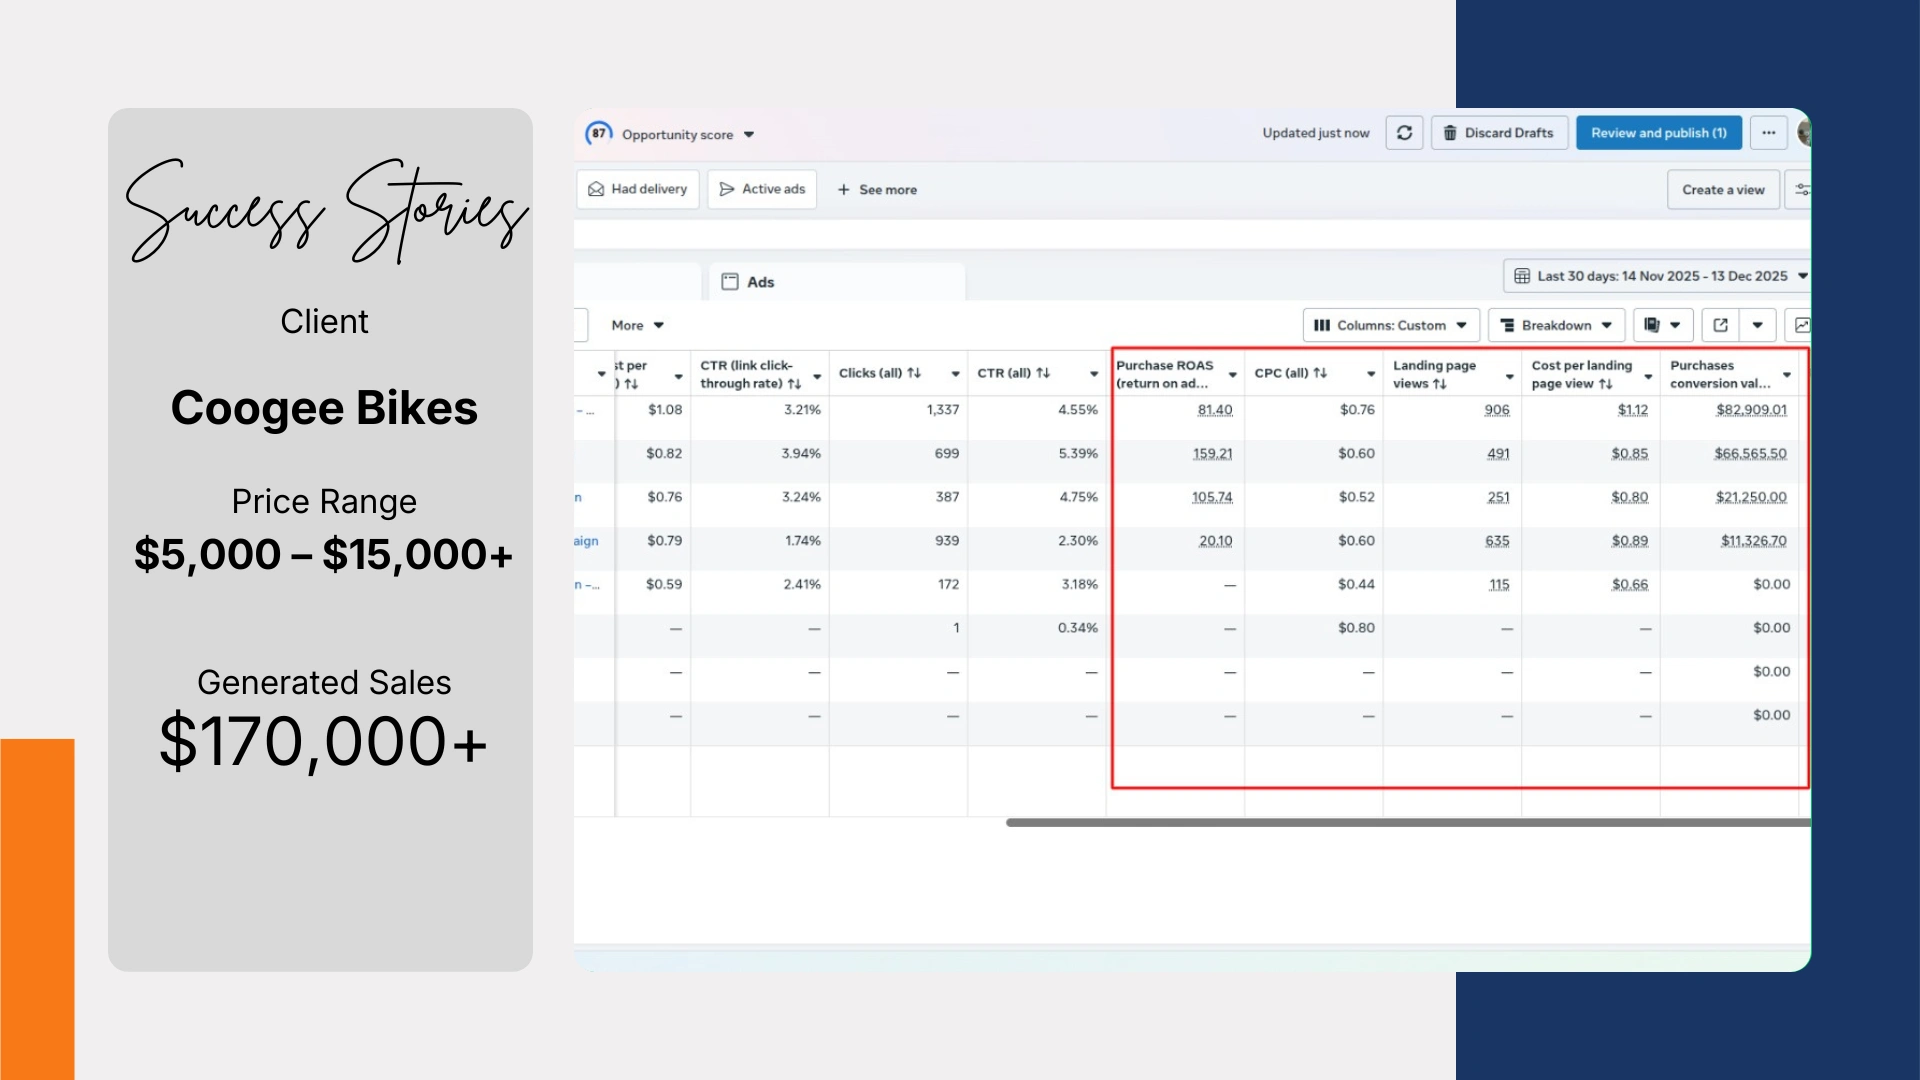Image resolution: width=1920 pixels, height=1080 pixels.
Task: Click the $0.66 cost per landing page view
Action: [1630, 585]
